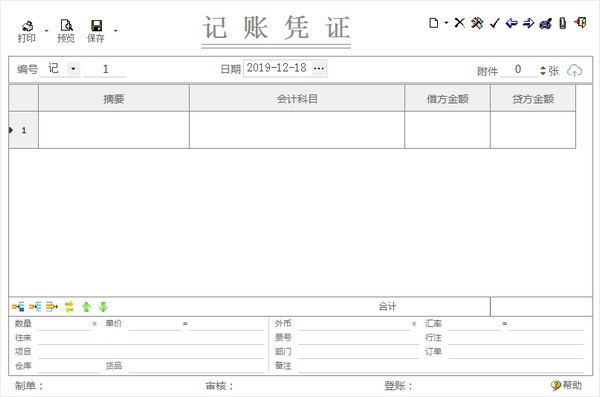Click the 汇率 exchange rate input field

click(x=474, y=324)
